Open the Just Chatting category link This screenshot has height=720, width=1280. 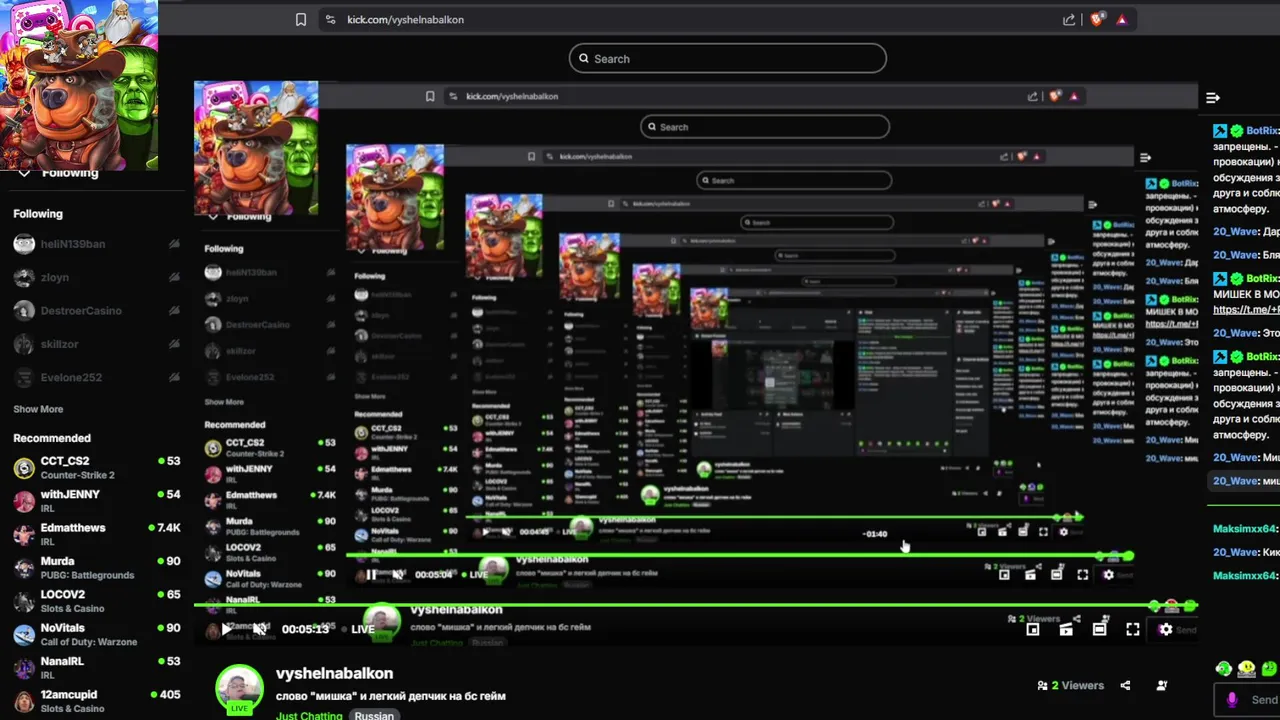309,715
